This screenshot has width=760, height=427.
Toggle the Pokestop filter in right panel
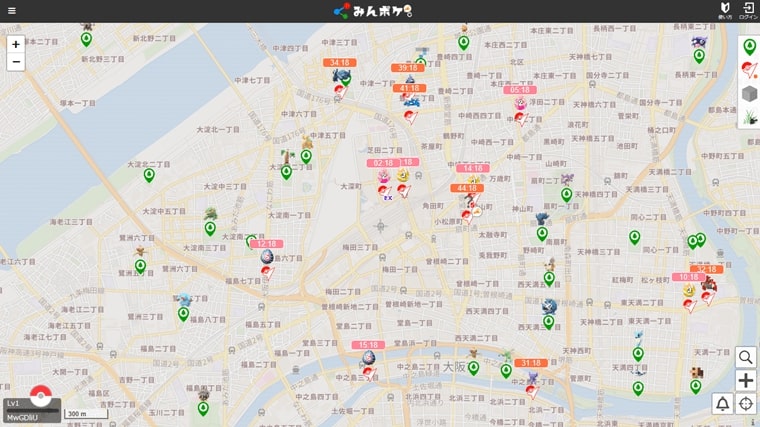pyautogui.click(x=749, y=47)
